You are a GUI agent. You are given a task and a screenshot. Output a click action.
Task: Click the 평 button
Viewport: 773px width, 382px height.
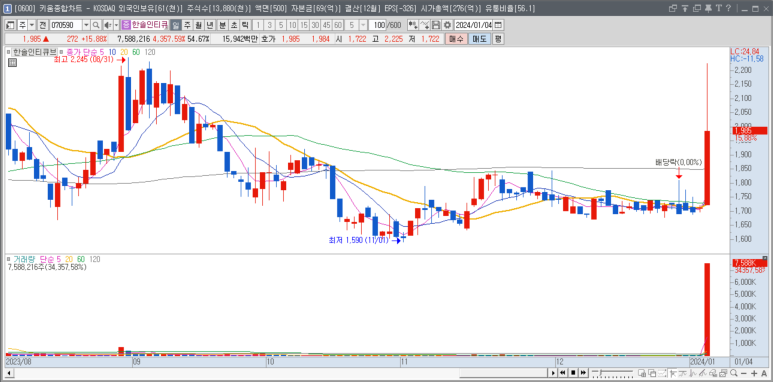498,39
